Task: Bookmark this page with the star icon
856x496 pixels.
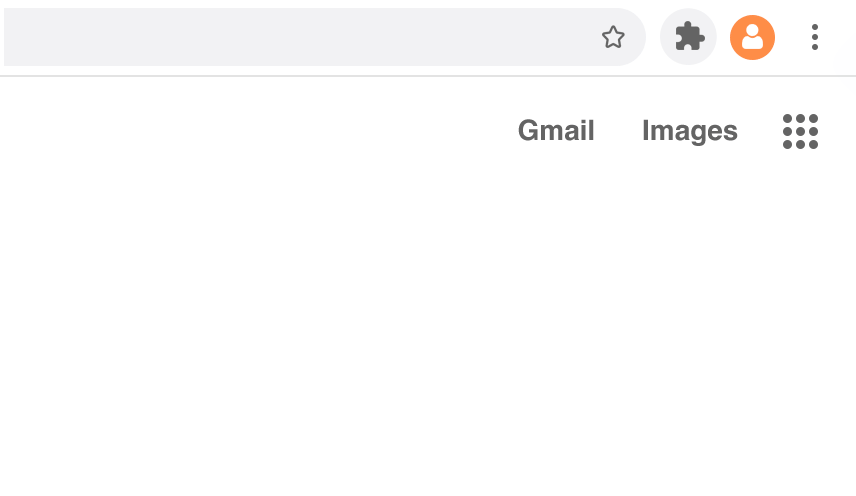Action: coord(613,38)
